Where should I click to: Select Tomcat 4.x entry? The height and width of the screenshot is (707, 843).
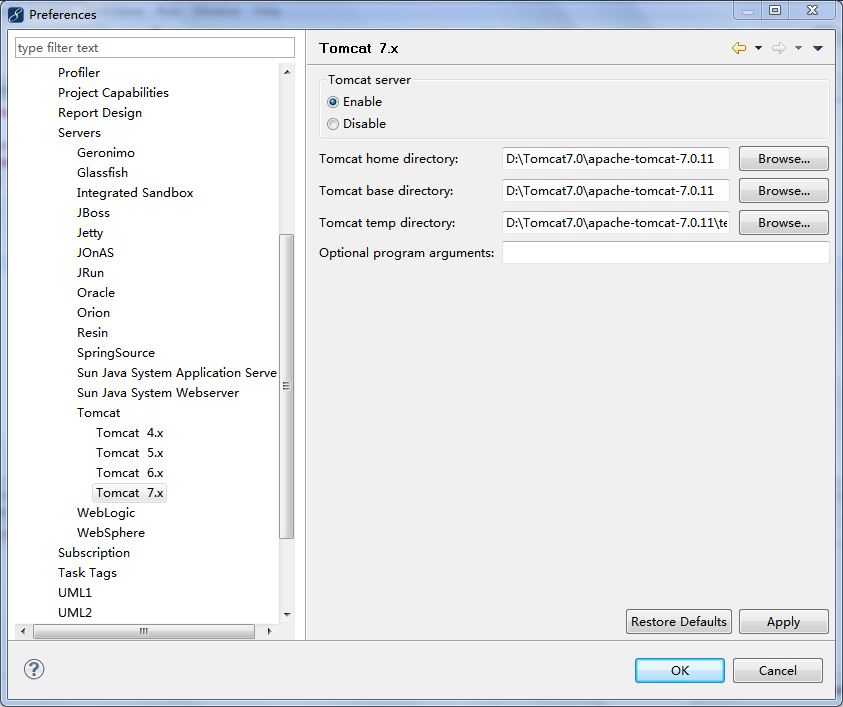[x=130, y=433]
